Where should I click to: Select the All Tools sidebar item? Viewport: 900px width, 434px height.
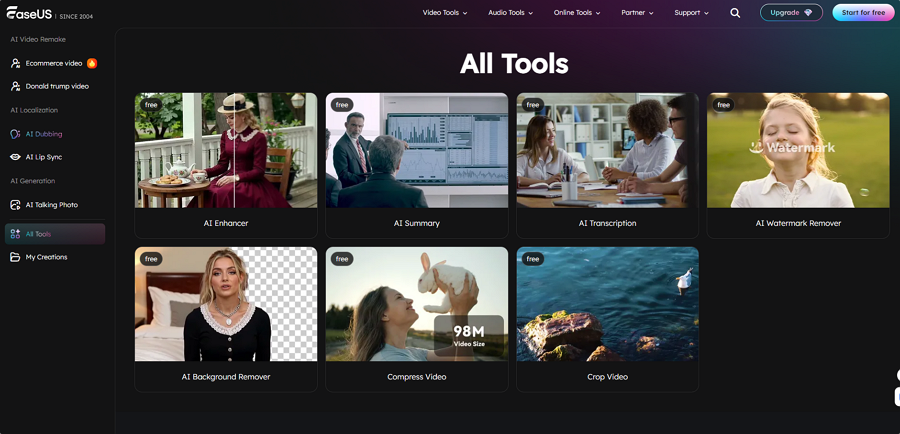pyautogui.click(x=55, y=234)
